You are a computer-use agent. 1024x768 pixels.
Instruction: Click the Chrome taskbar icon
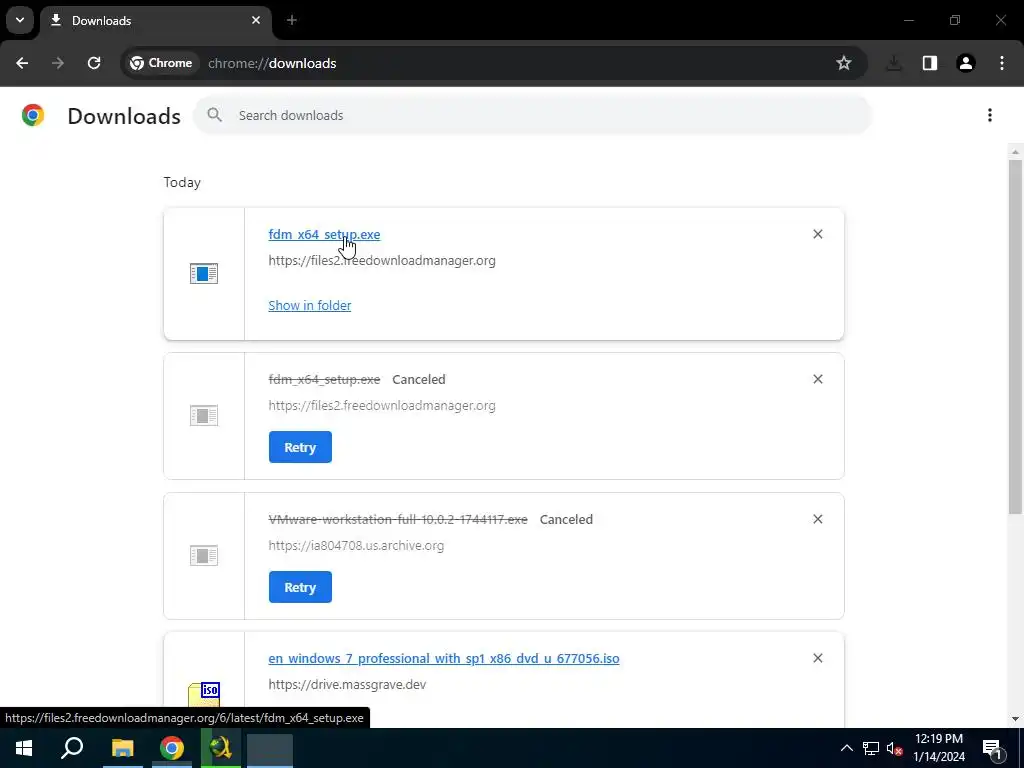point(172,748)
